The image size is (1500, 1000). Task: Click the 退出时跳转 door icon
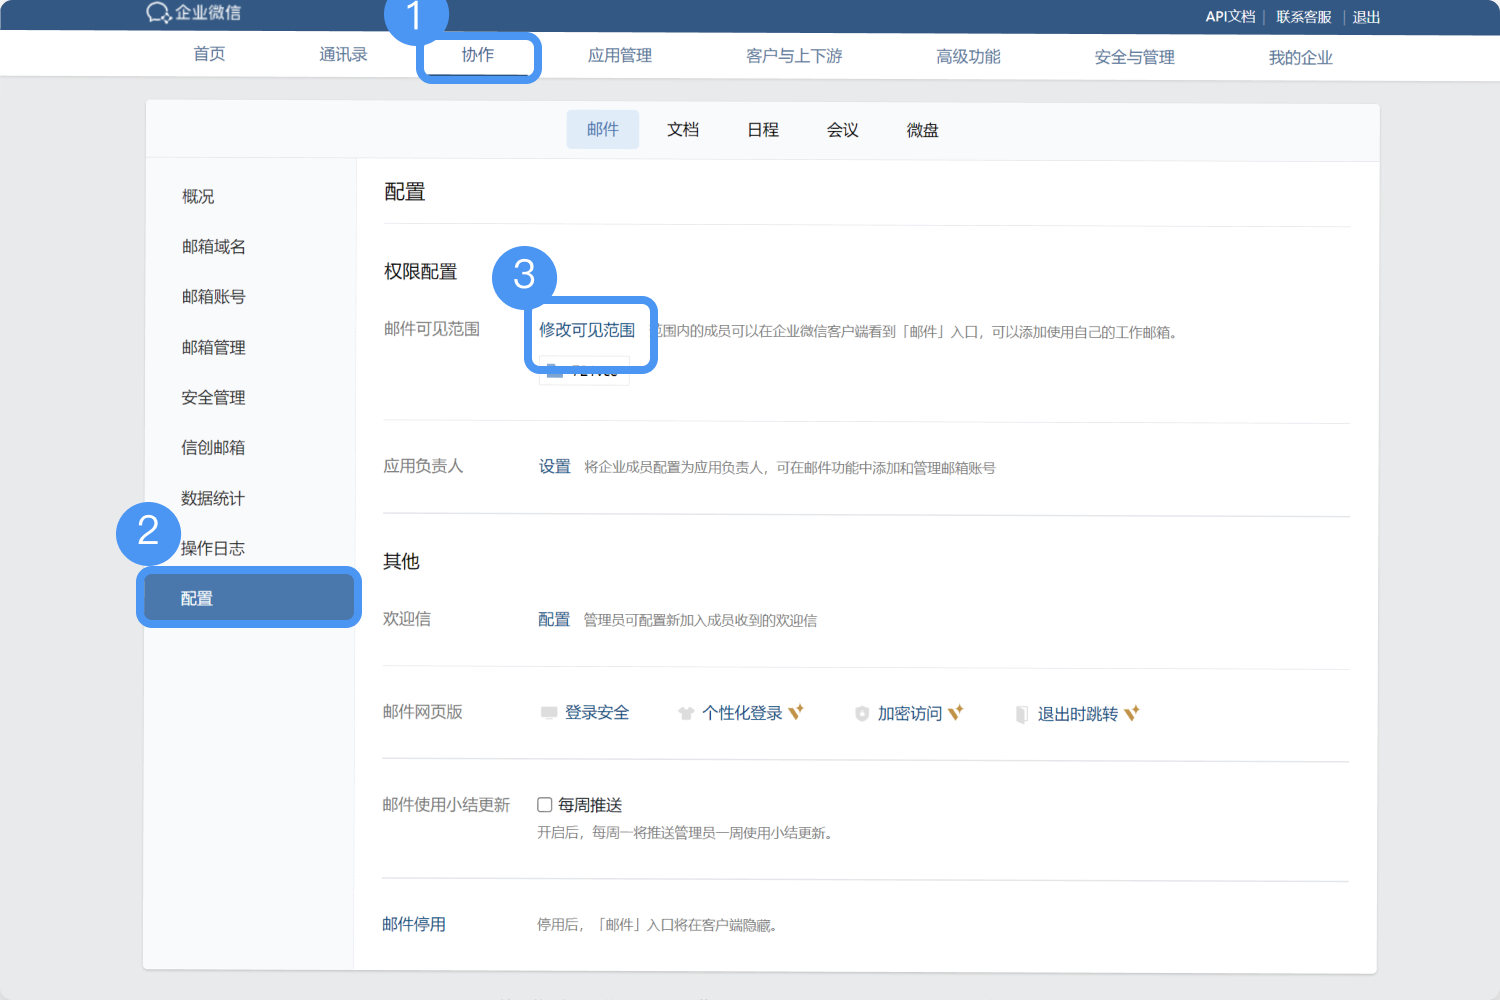(1022, 714)
